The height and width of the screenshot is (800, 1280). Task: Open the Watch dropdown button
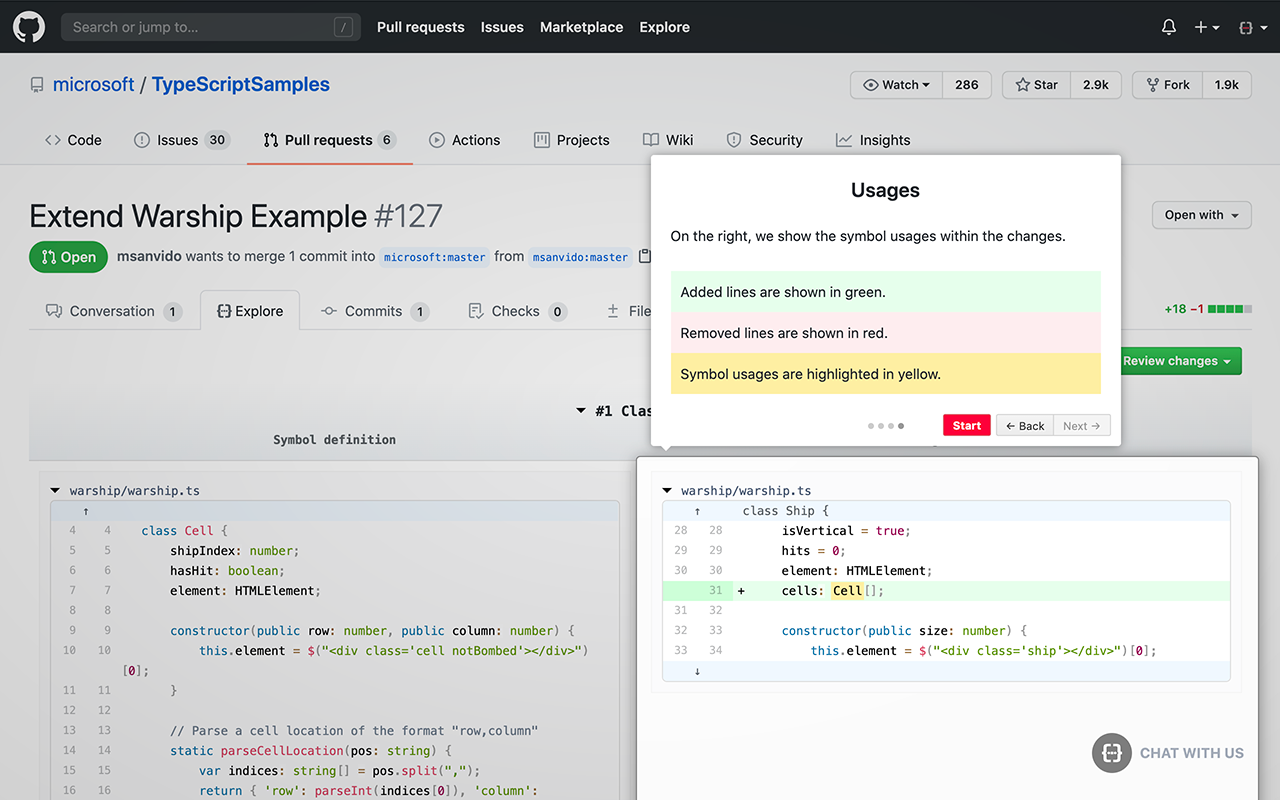(x=896, y=85)
